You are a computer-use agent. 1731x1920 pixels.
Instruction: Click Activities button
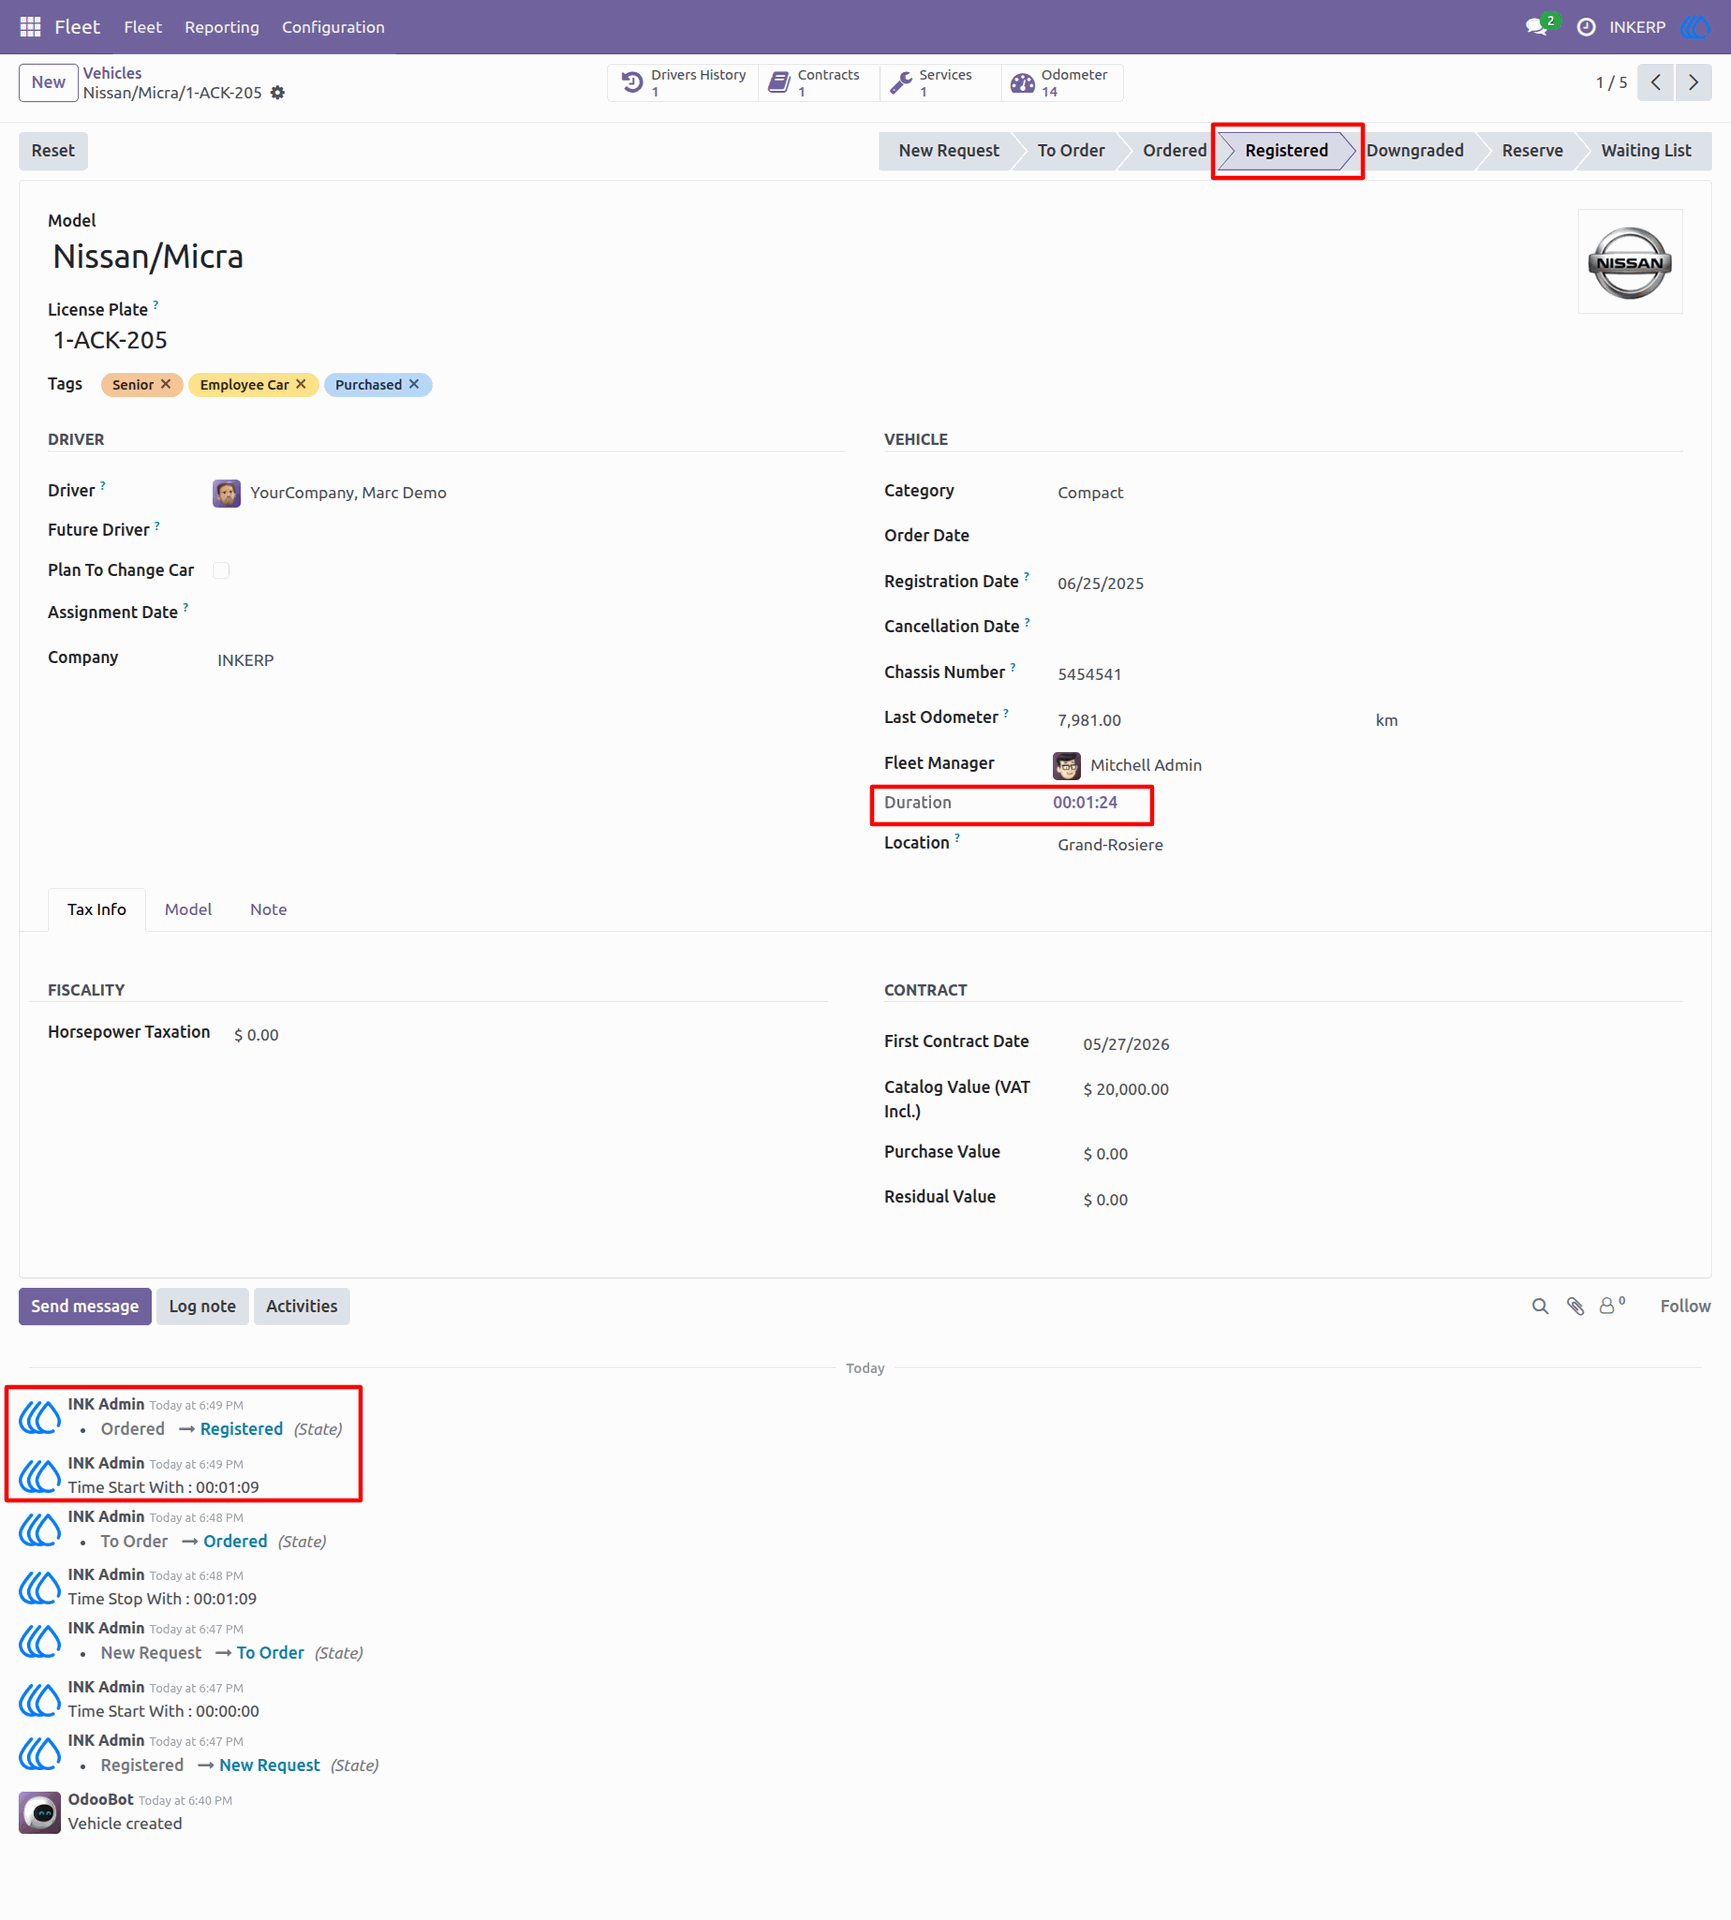[301, 1306]
